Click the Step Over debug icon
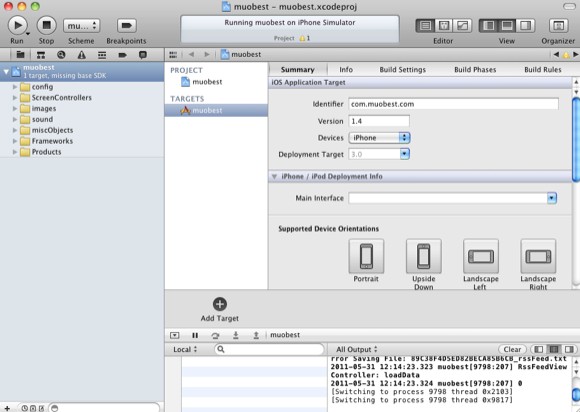Image resolution: width=580 pixels, height=412 pixels. [215, 335]
